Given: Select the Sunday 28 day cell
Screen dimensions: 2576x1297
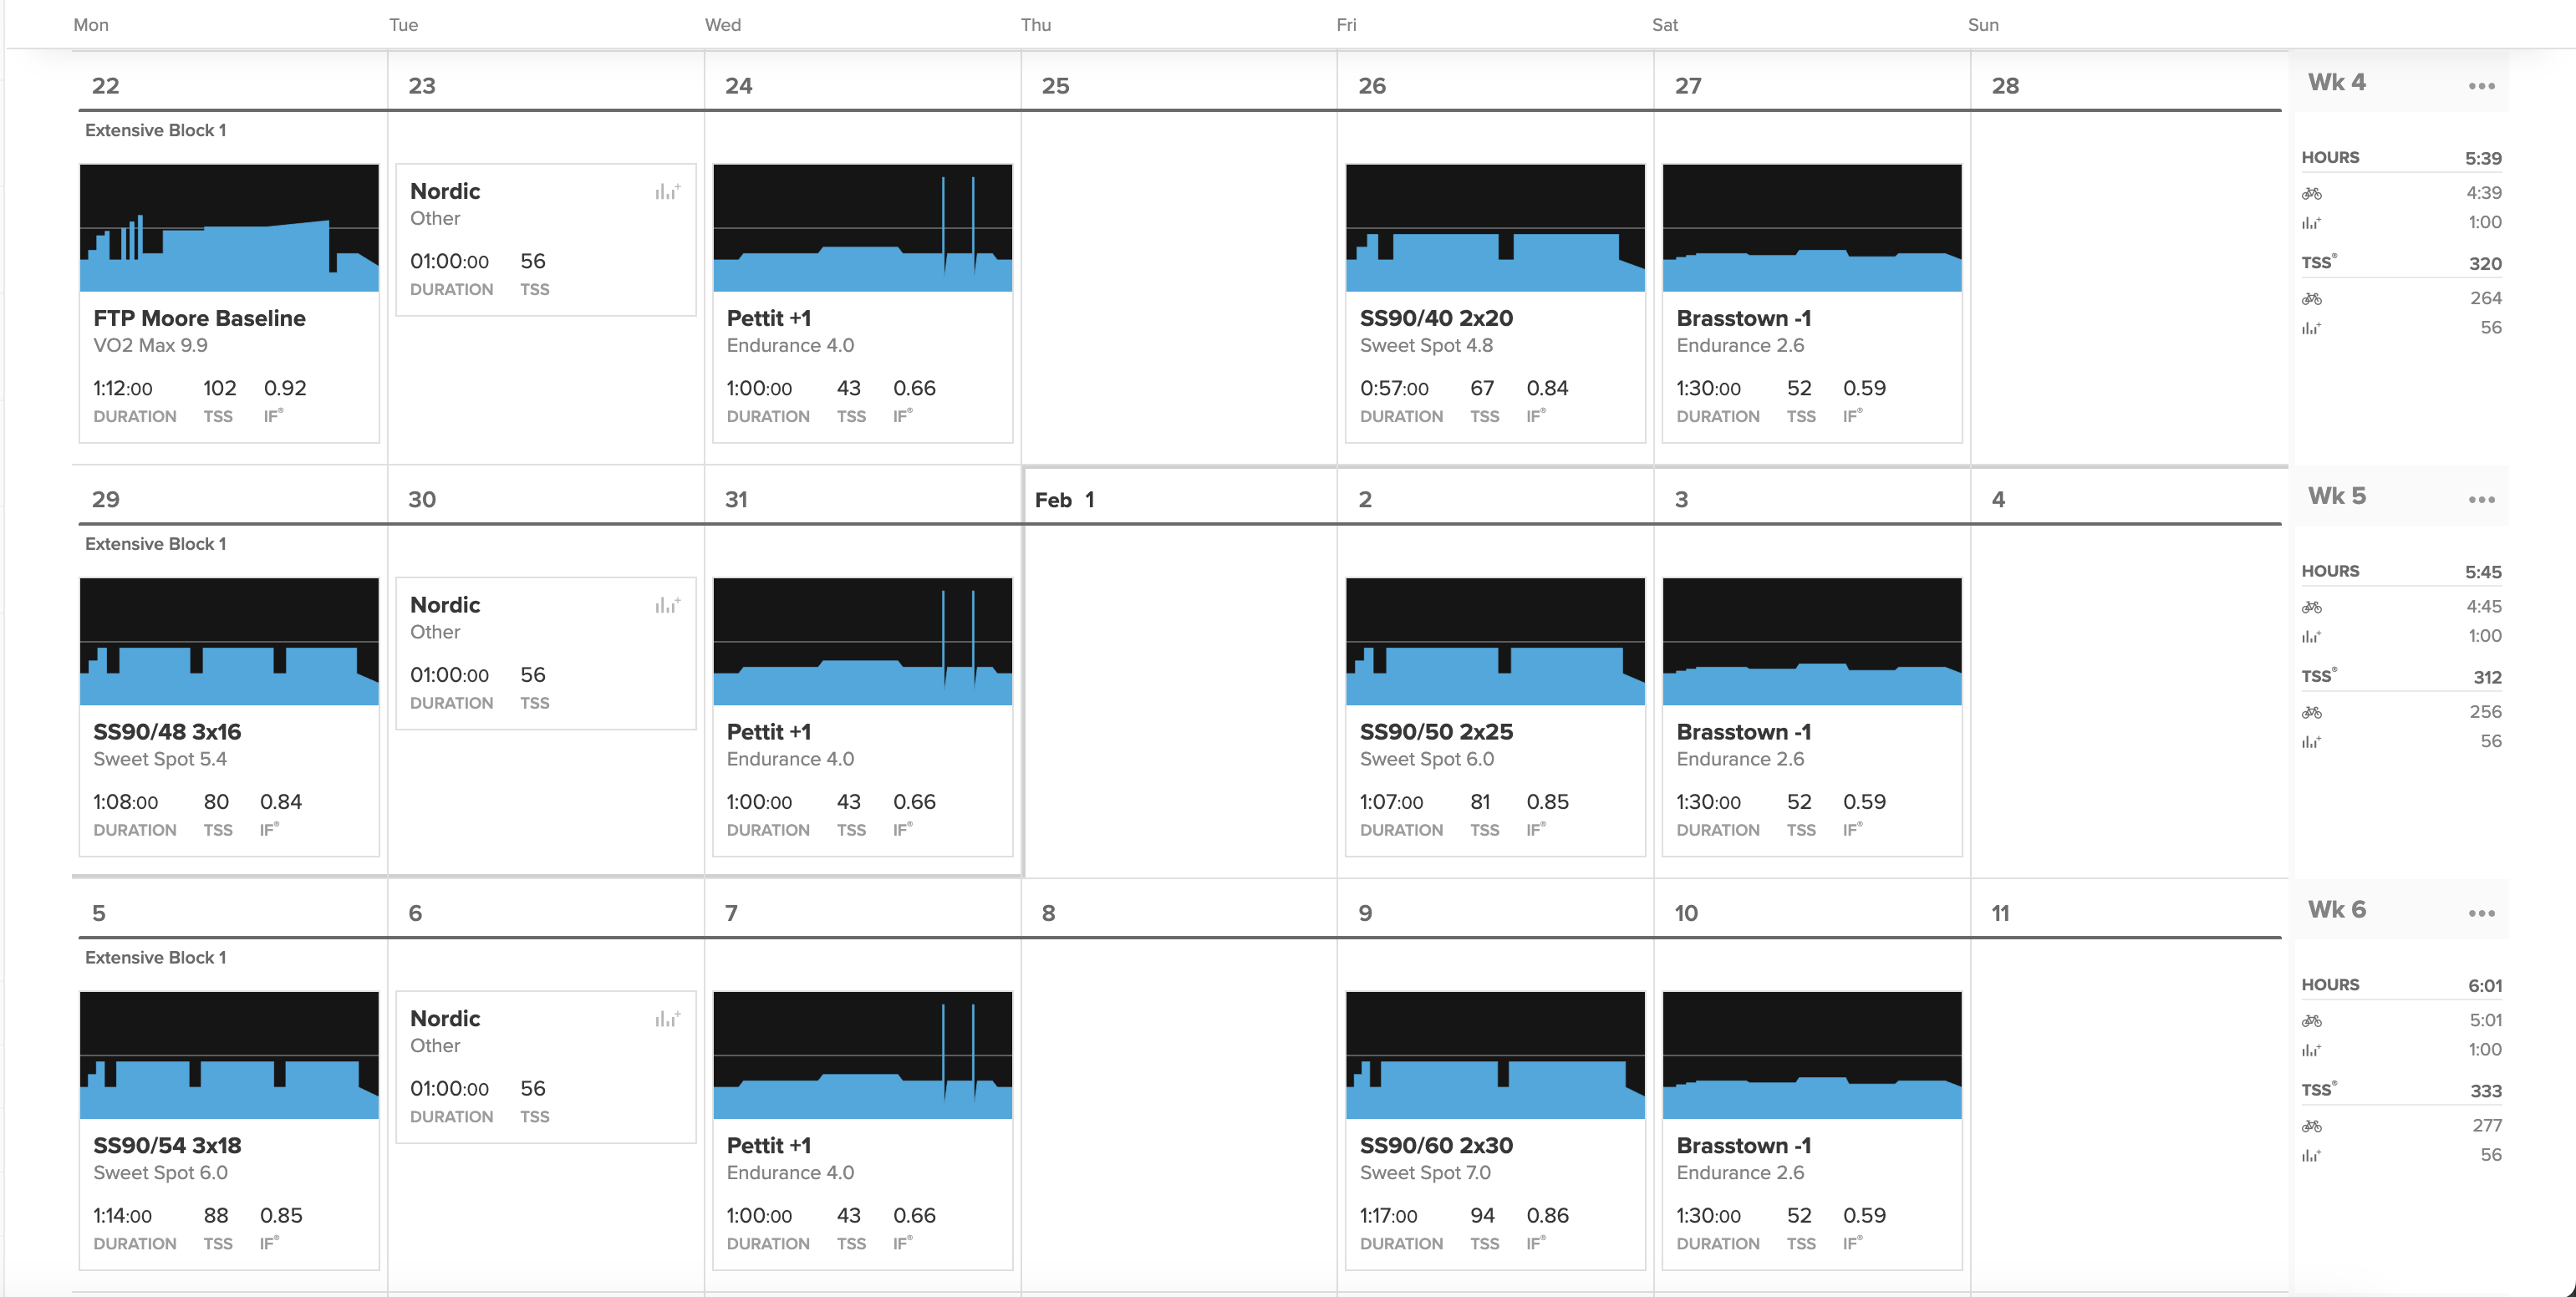Looking at the screenshot, I should pos(2129,258).
